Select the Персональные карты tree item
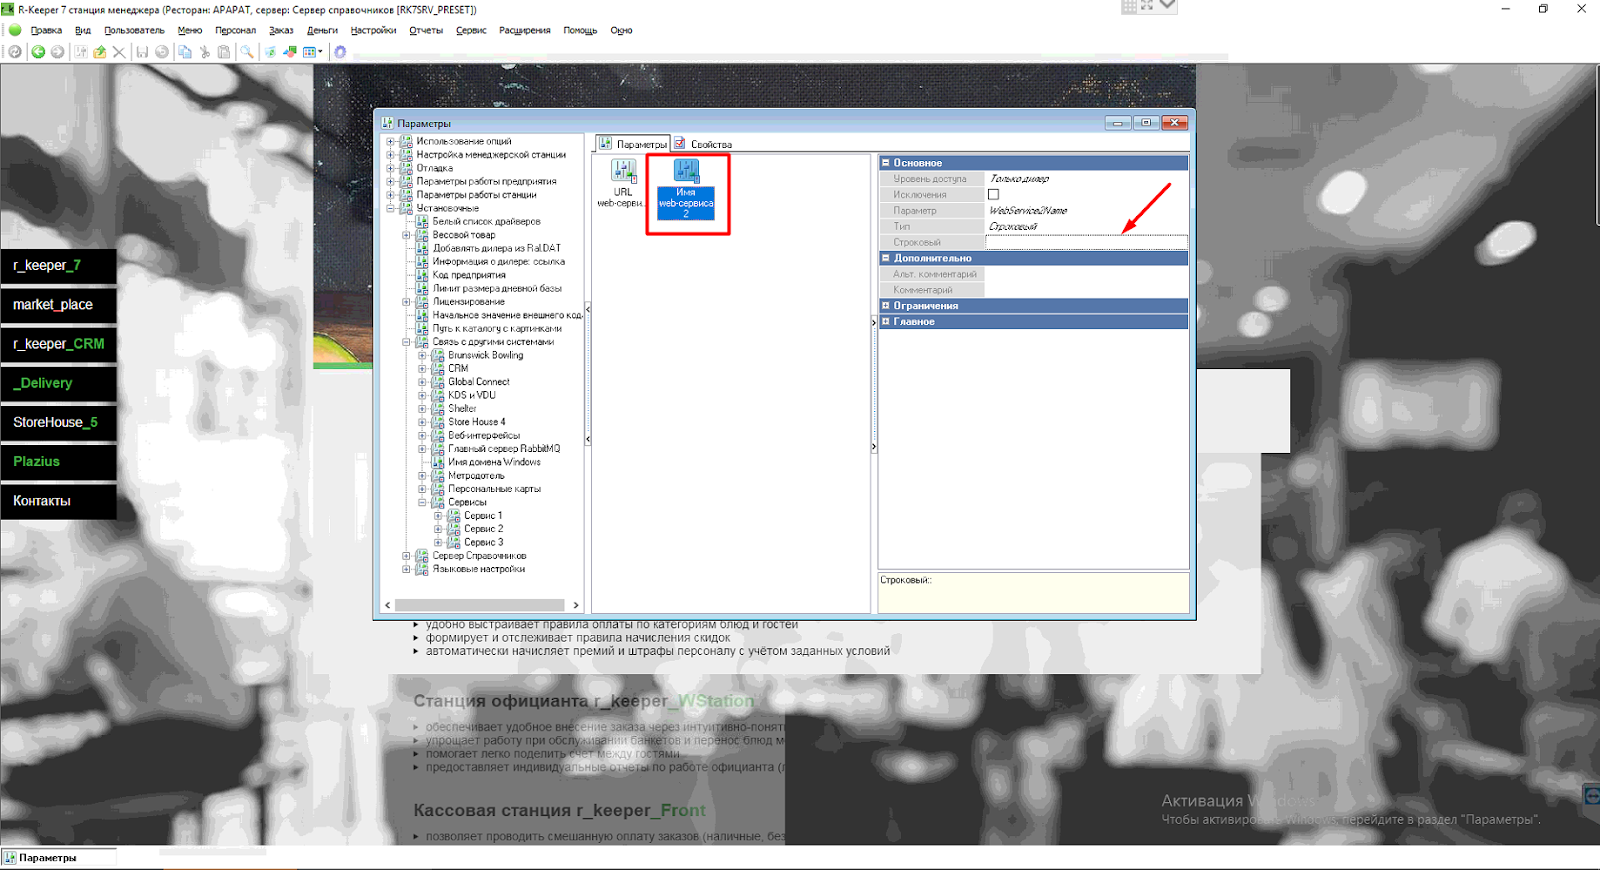Image resolution: width=1600 pixels, height=870 pixels. click(494, 489)
